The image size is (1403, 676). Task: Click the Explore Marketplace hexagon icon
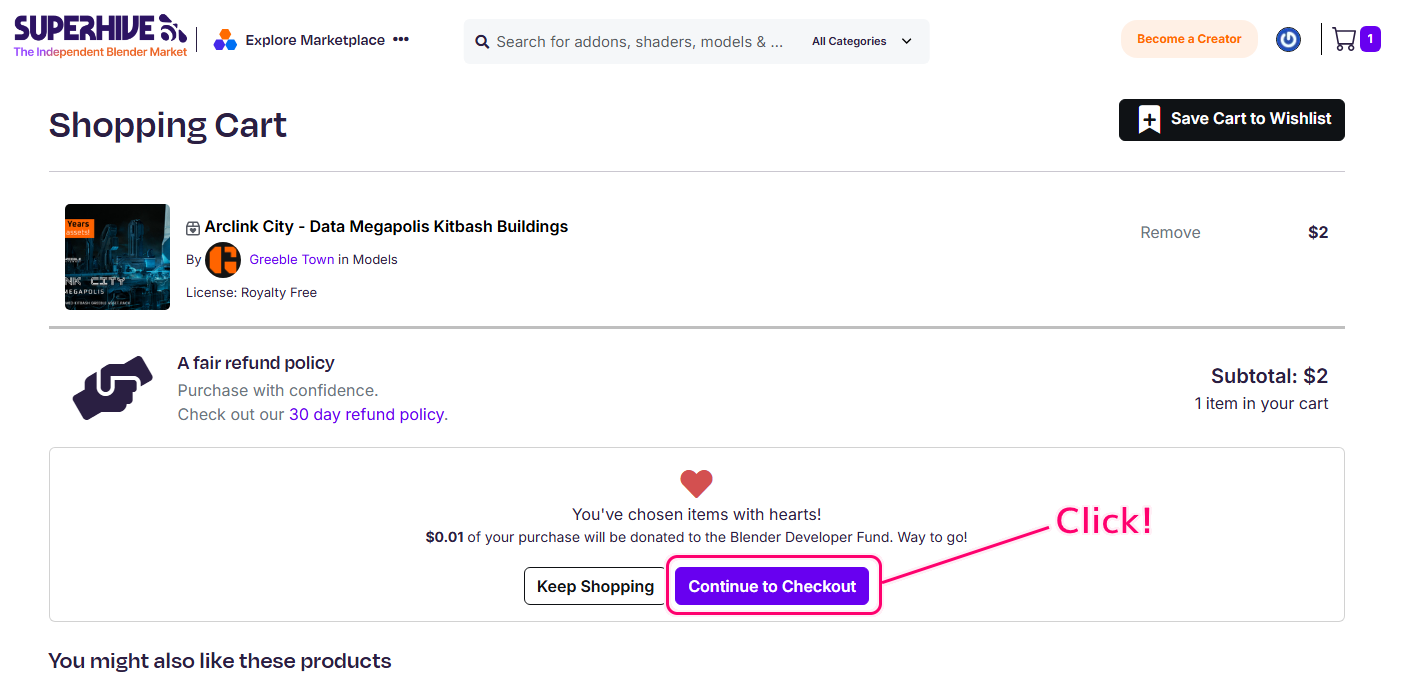click(225, 40)
